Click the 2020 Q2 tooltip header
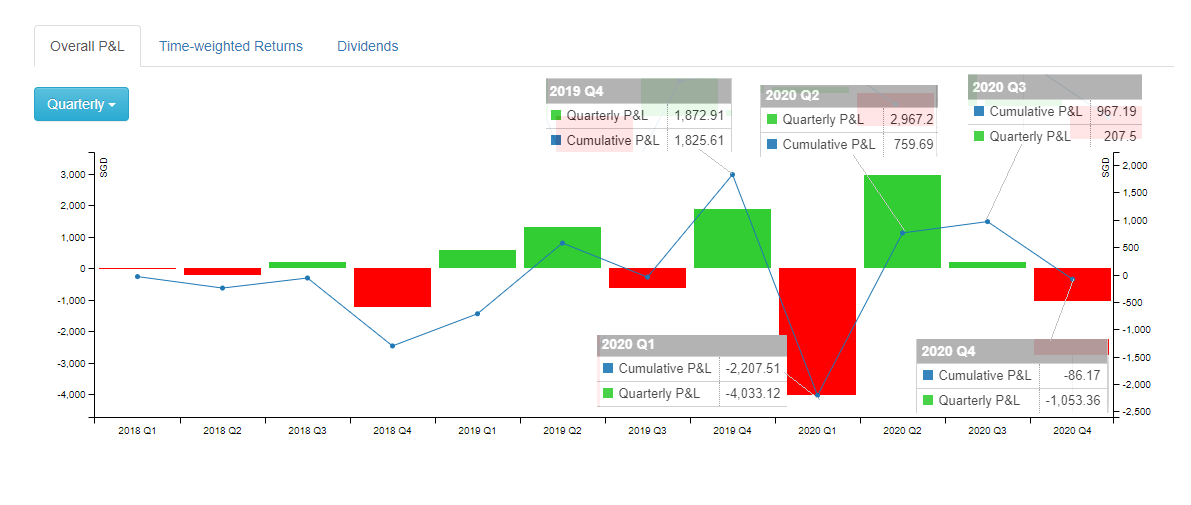Image resolution: width=1191 pixels, height=505 pixels. click(x=848, y=96)
